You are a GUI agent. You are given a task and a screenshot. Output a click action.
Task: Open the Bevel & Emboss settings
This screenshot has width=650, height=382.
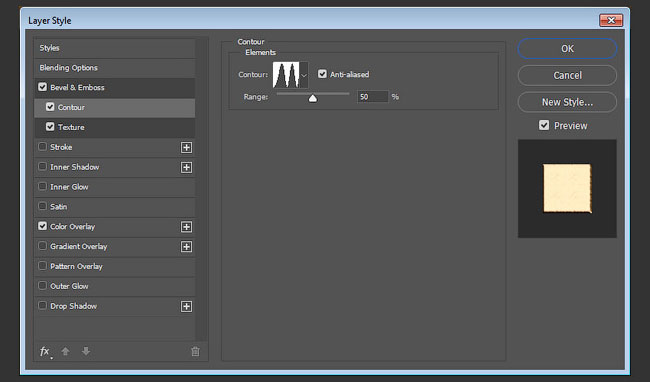(114, 87)
